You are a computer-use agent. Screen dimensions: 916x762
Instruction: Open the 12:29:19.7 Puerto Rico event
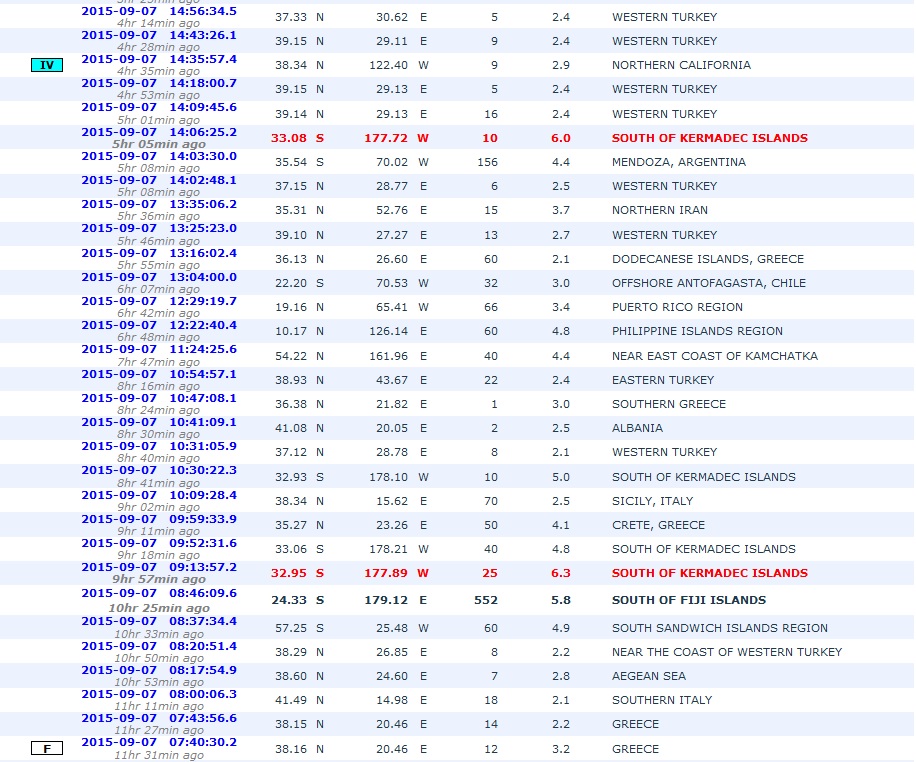[159, 301]
